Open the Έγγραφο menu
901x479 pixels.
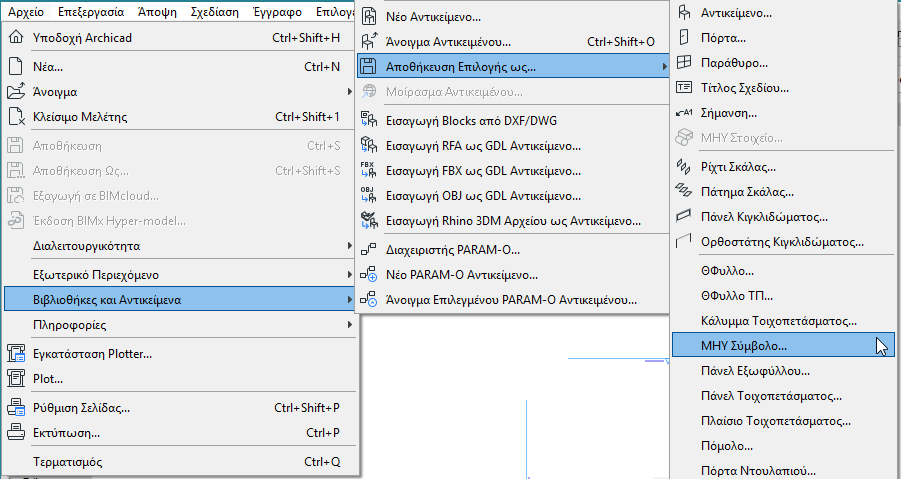pyautogui.click(x=278, y=11)
